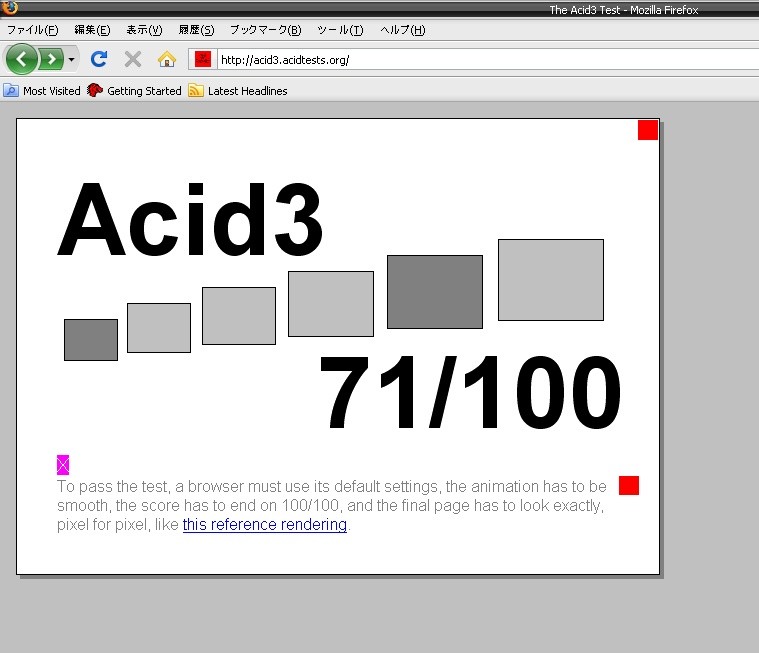Click the red square in top-right of page
The height and width of the screenshot is (653, 759).
648,130
